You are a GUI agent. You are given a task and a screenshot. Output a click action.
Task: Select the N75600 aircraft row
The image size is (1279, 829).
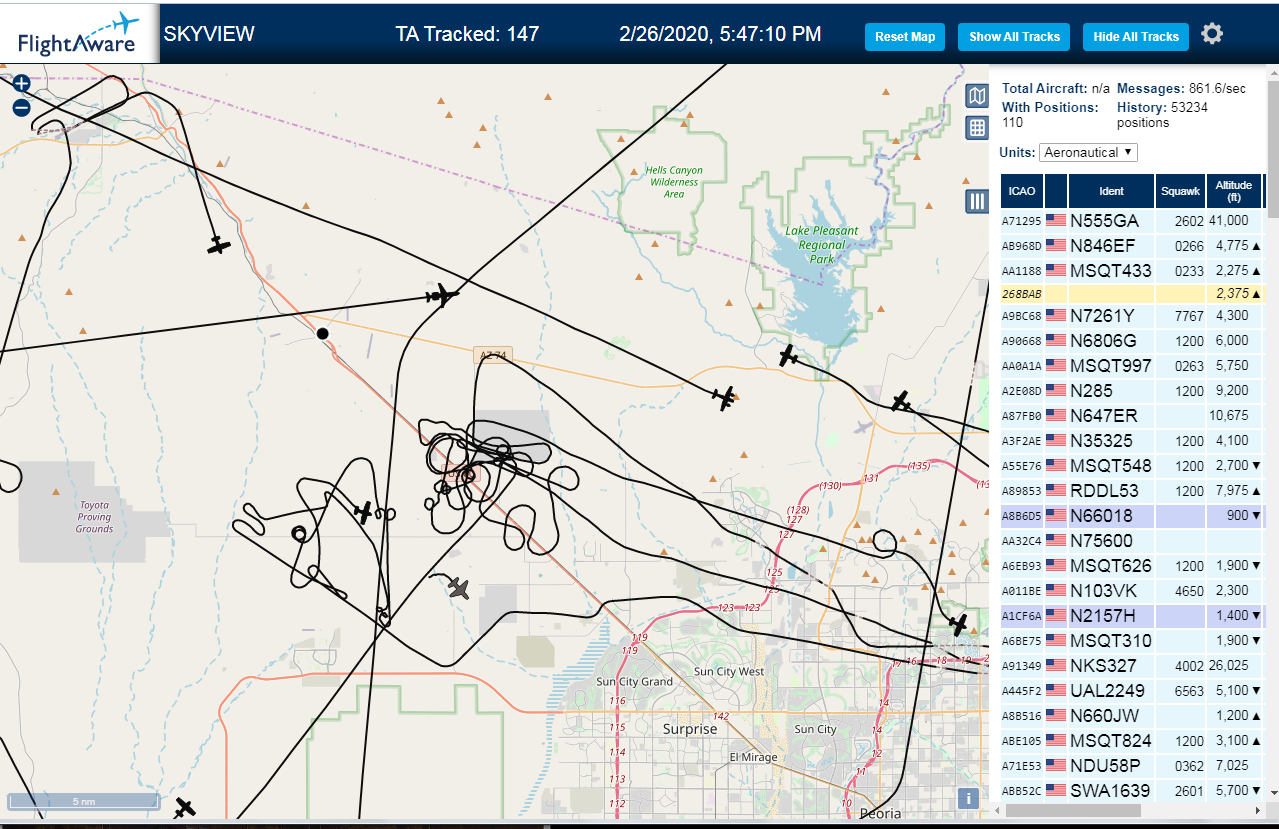pyautogui.click(x=1132, y=540)
